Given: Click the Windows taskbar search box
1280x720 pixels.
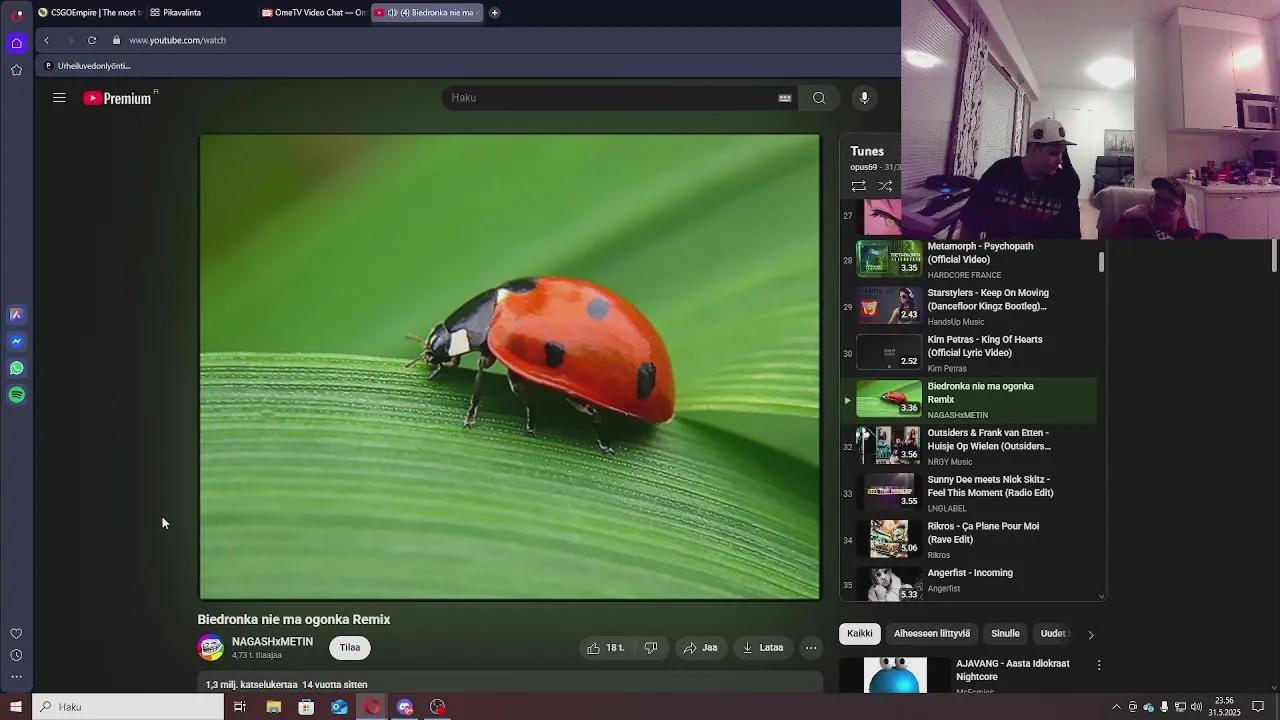Looking at the screenshot, I should (129, 707).
